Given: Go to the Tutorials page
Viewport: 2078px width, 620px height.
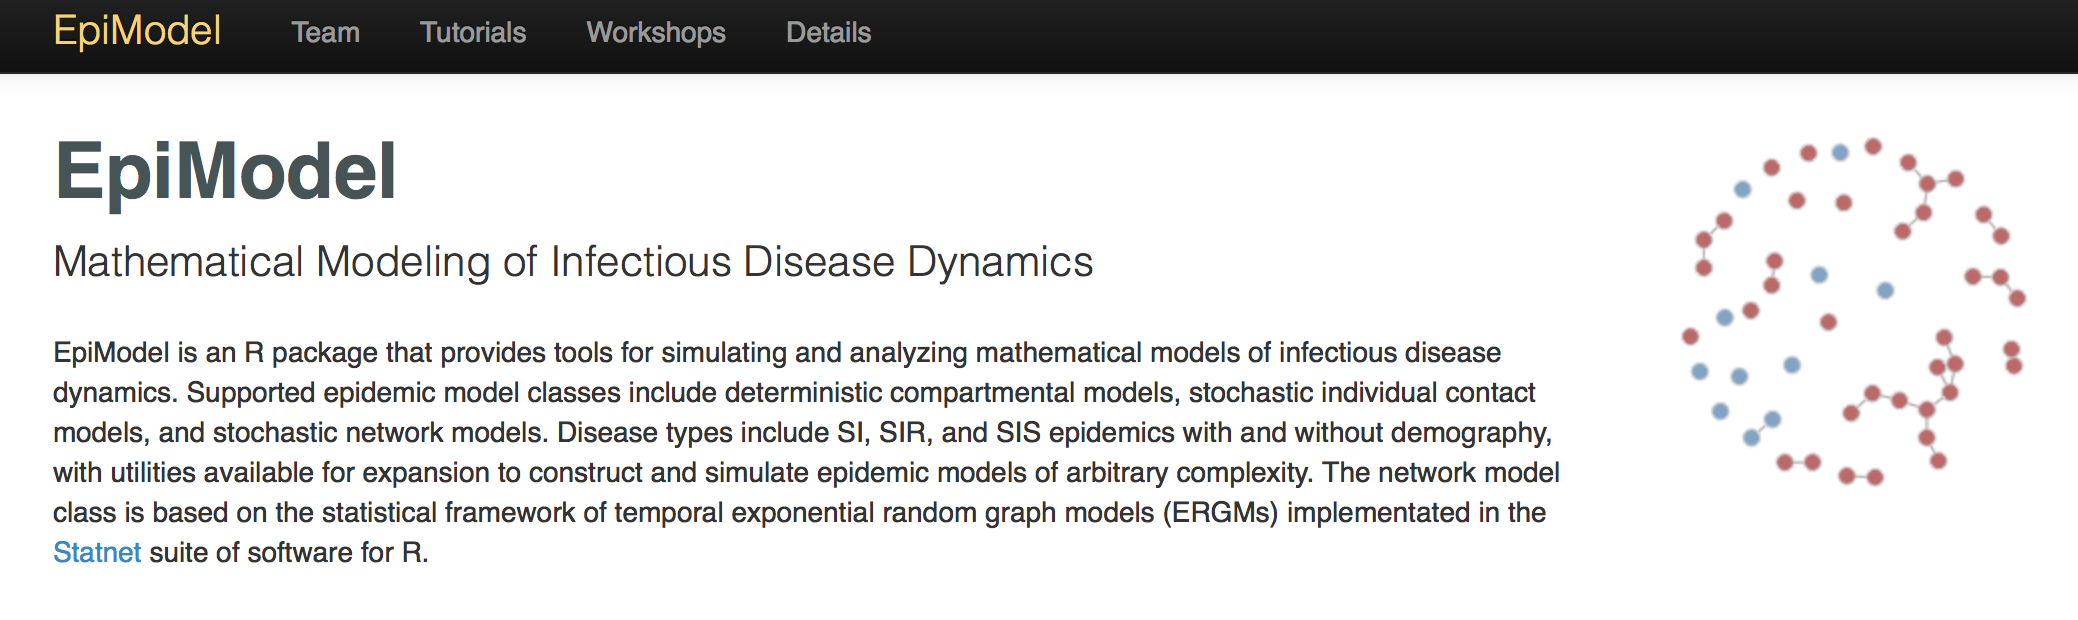Looking at the screenshot, I should point(472,33).
